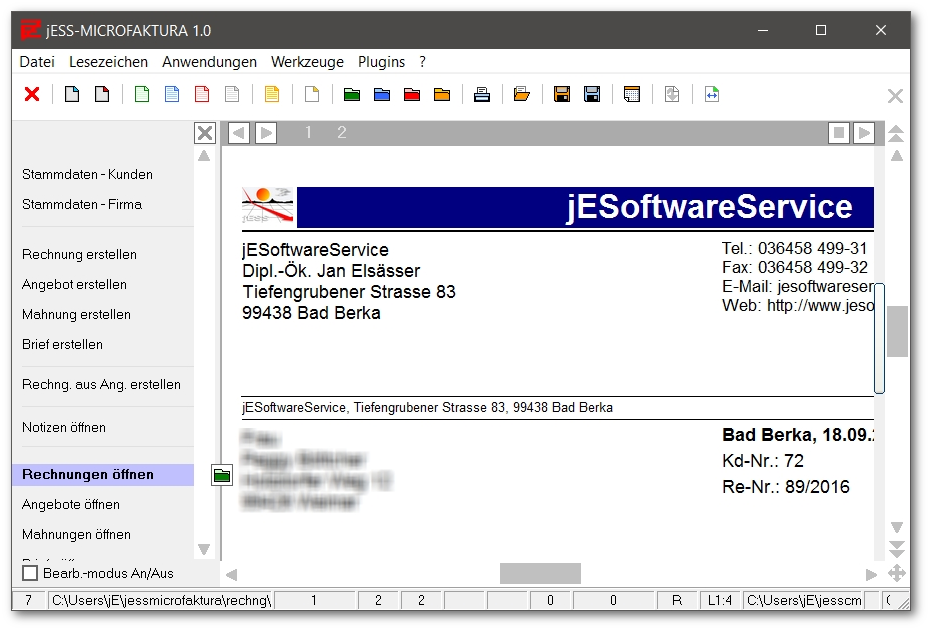Open the Lesezeichen menu

[x=109, y=62]
